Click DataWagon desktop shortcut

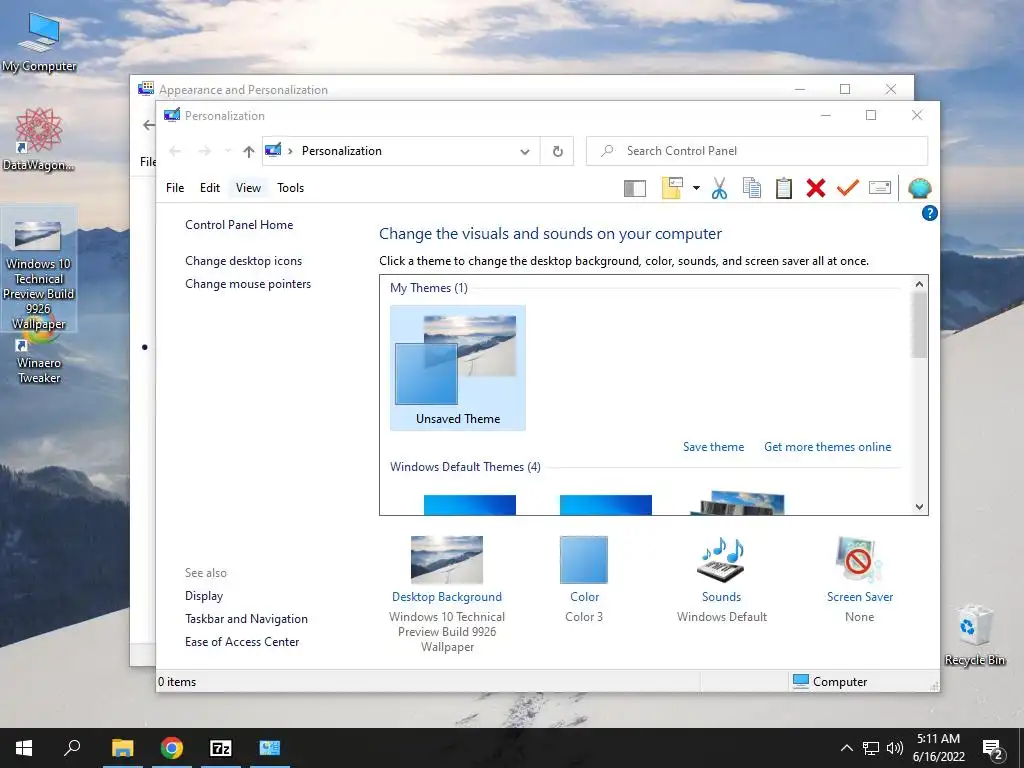(39, 139)
